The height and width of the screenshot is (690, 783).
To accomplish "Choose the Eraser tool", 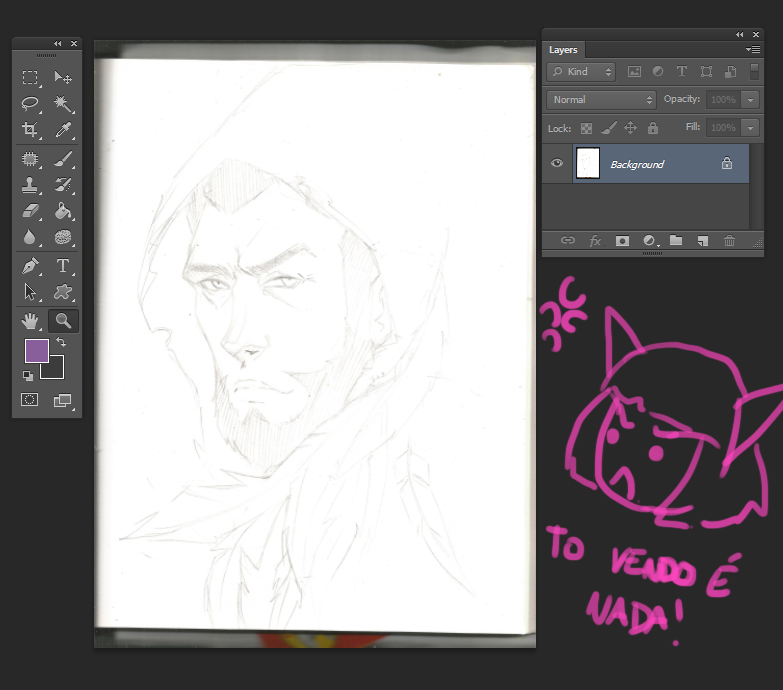I will (30, 211).
